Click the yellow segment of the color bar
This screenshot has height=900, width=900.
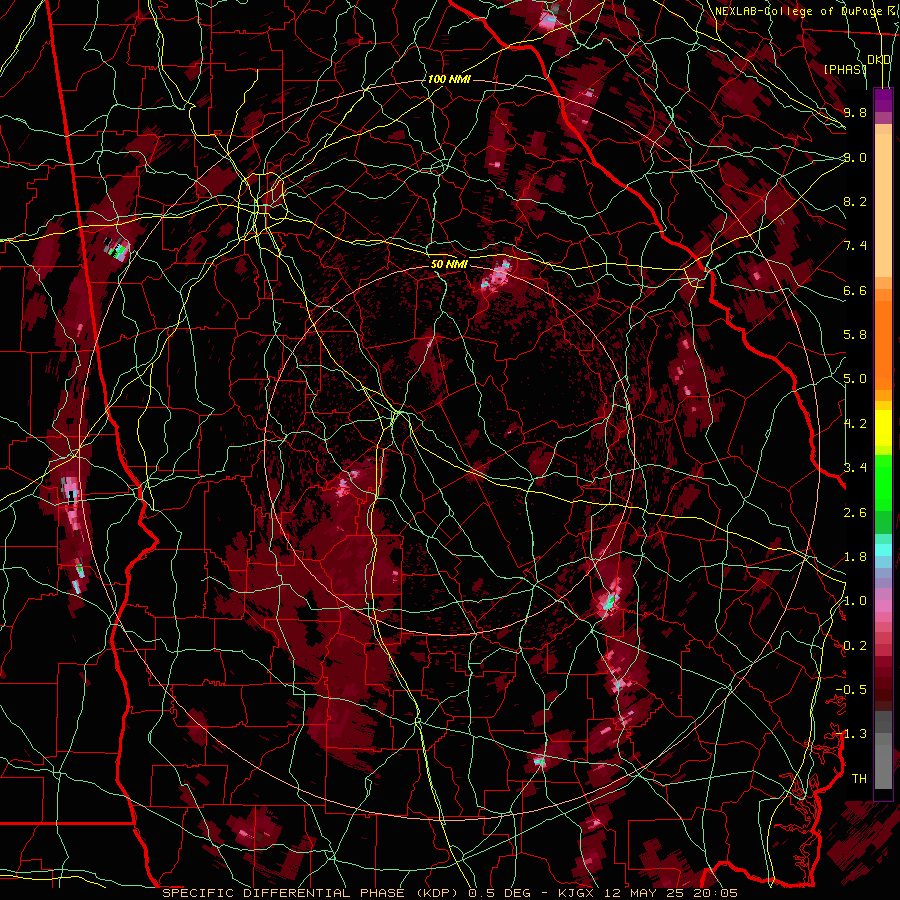pos(883,428)
